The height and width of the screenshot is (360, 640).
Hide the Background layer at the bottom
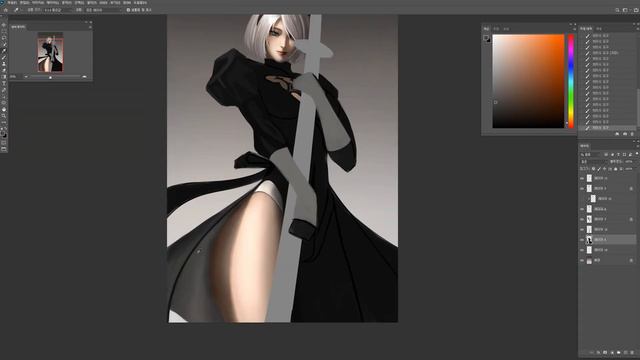[x=582, y=260]
